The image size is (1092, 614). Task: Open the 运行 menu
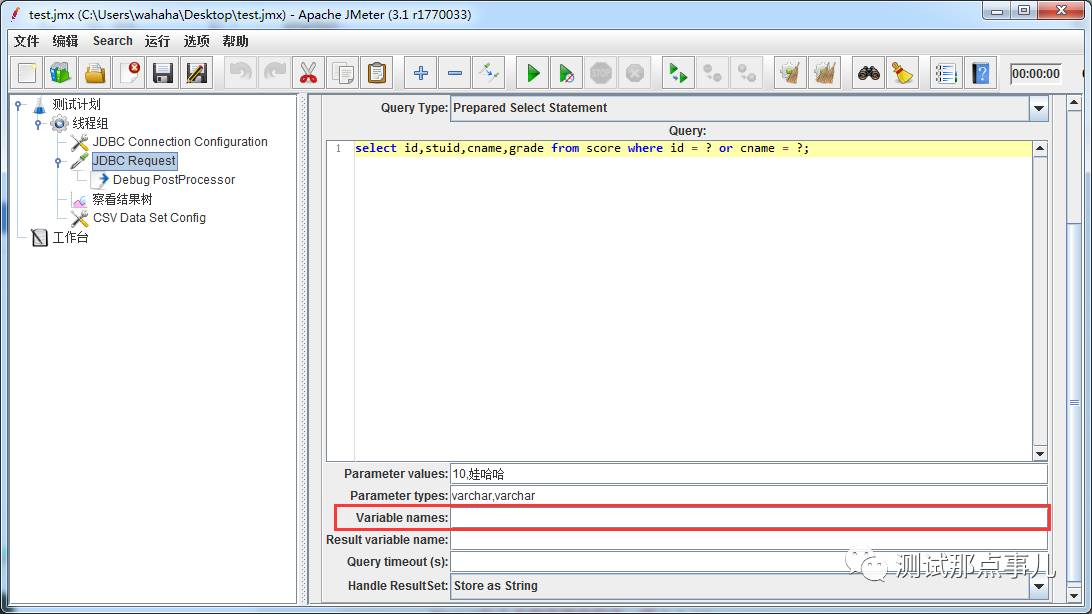point(157,41)
